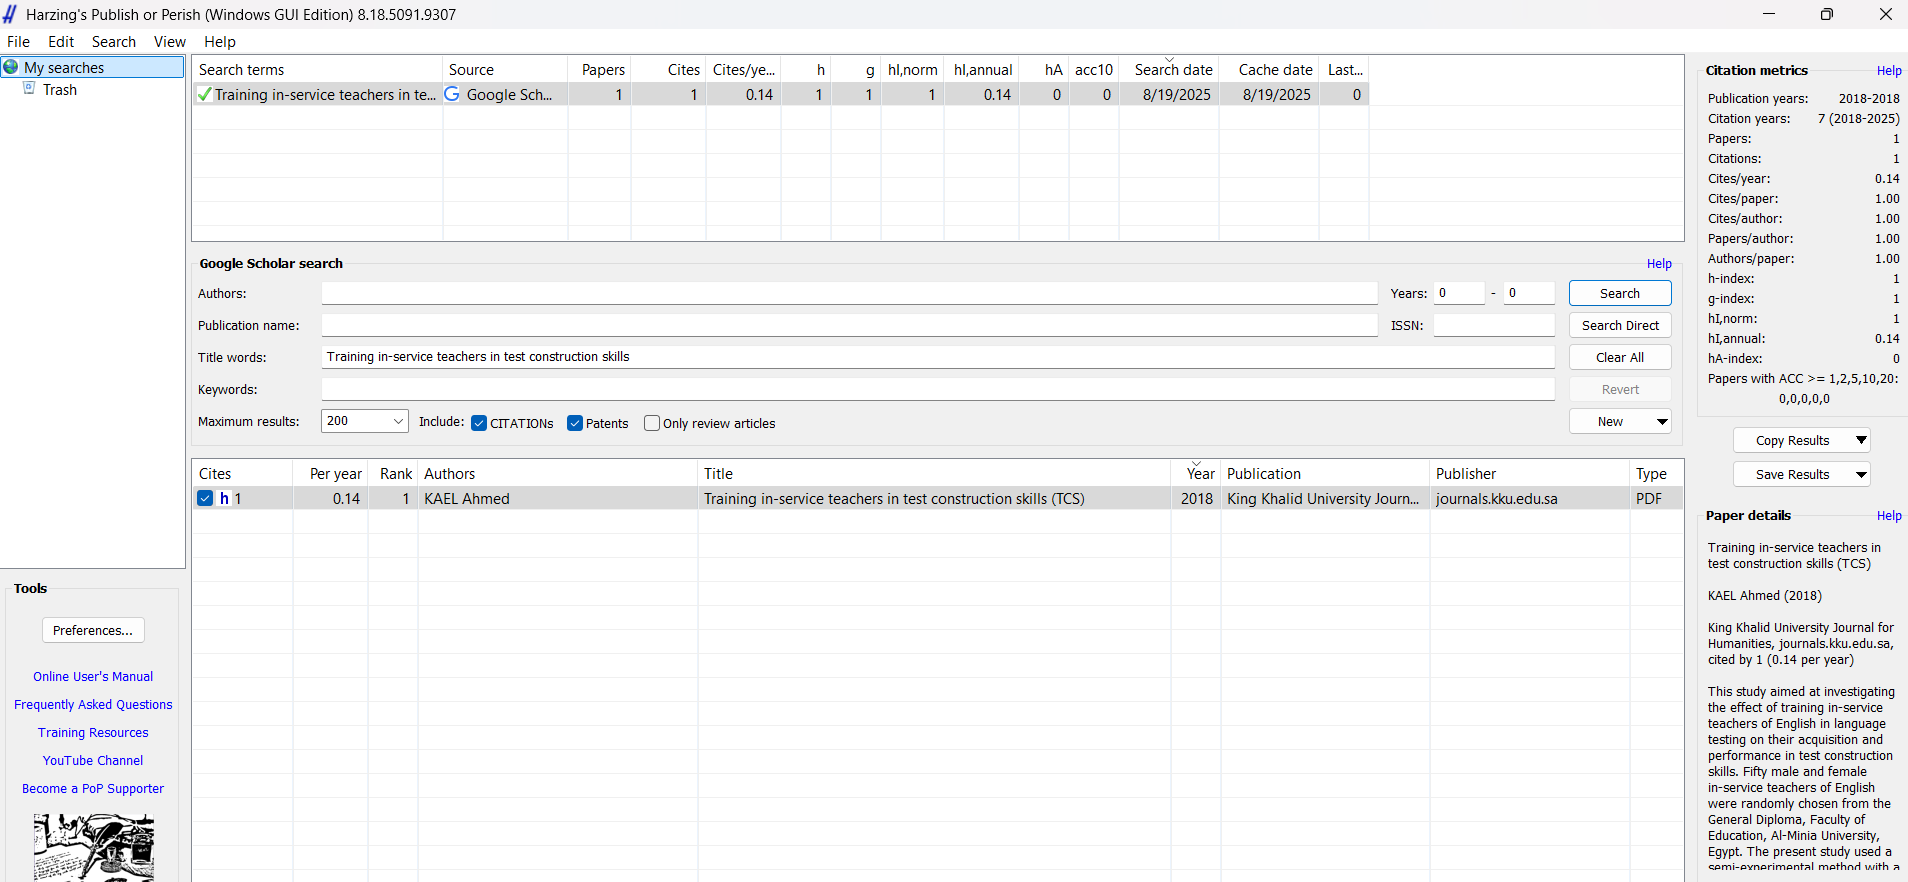Viewport: 1908px width, 882px height.
Task: Sort results by Type column header
Action: pos(1657,473)
